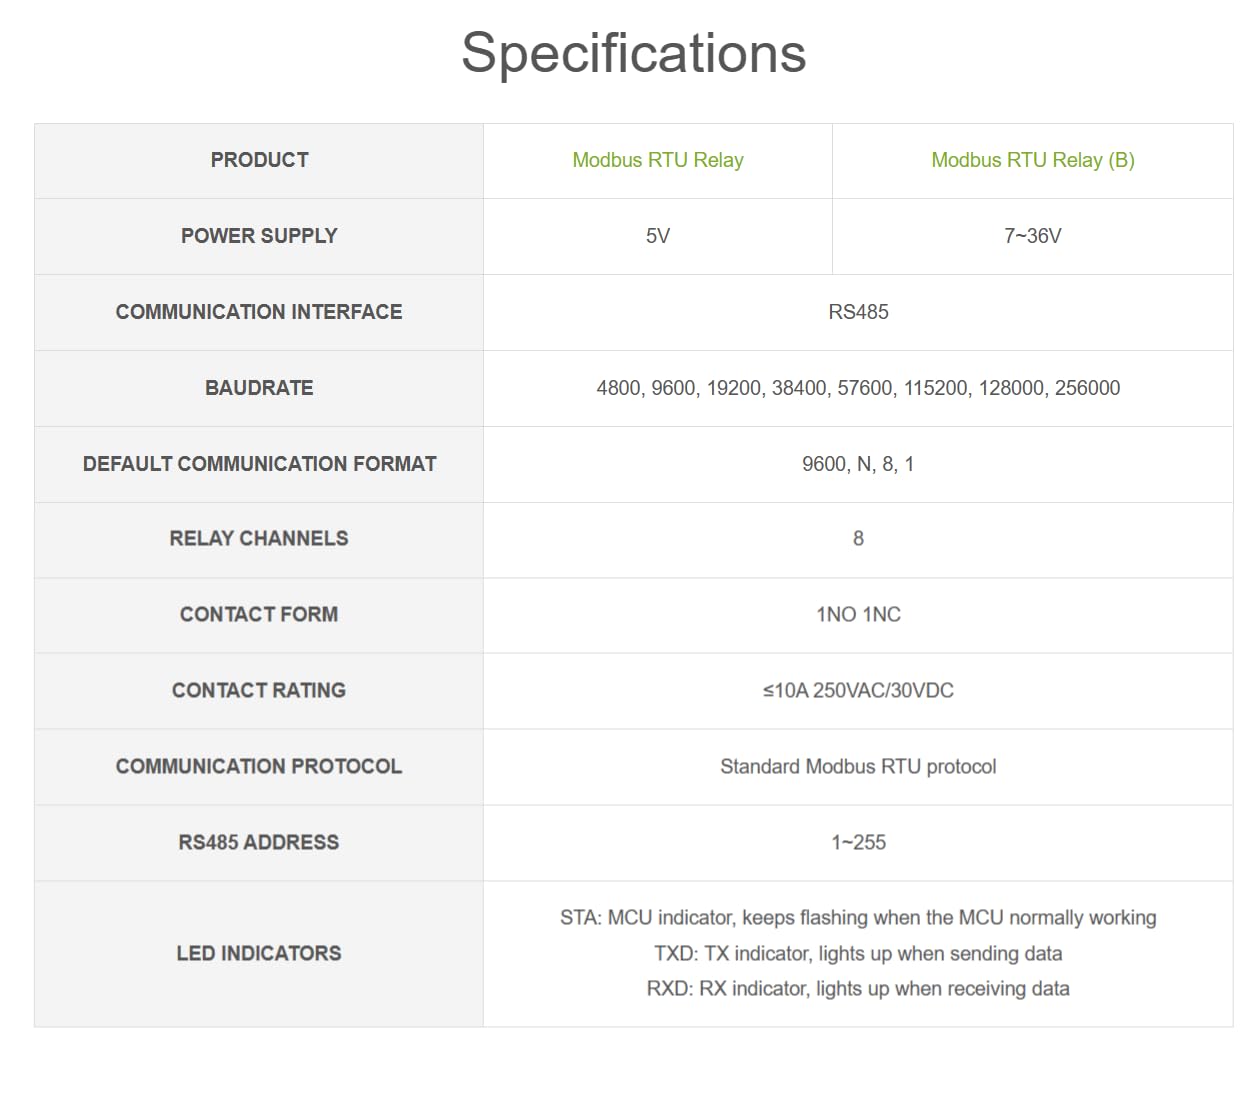Click Standard Modbus RTU protocol text
The height and width of the screenshot is (1096, 1258).
click(858, 766)
